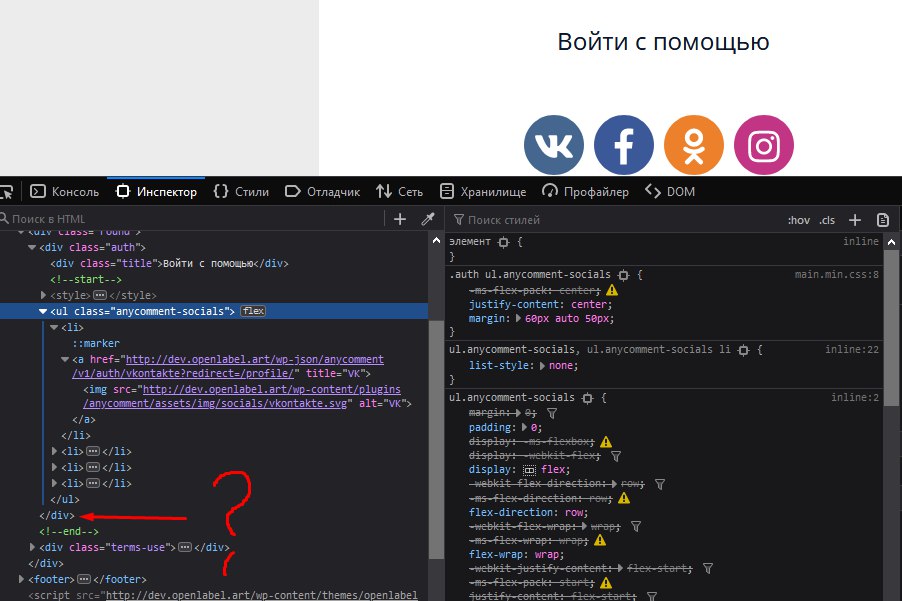Click ellipsis badge in footer element
The height and width of the screenshot is (601, 902).
tap(84, 579)
